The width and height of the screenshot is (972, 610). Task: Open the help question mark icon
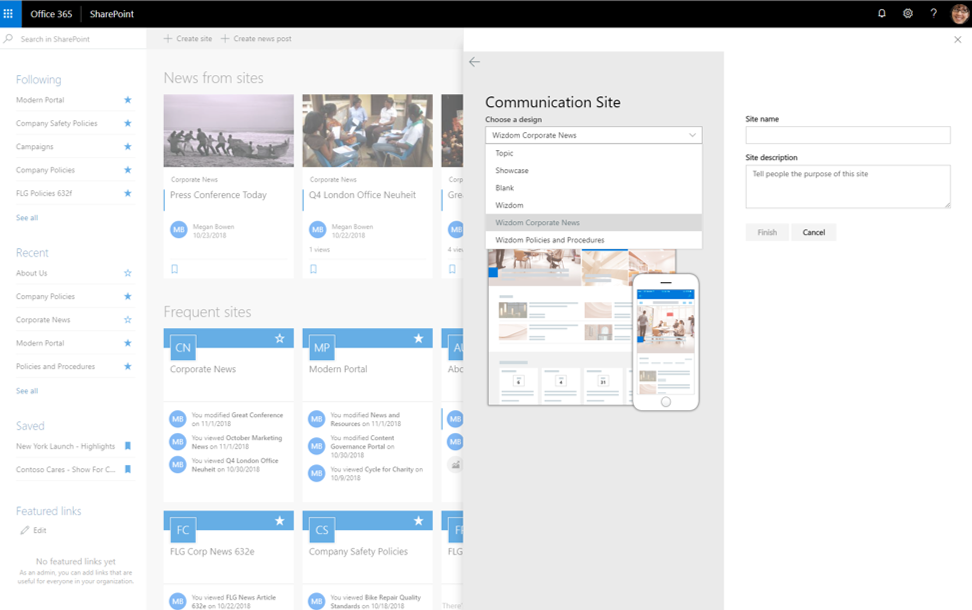point(934,13)
